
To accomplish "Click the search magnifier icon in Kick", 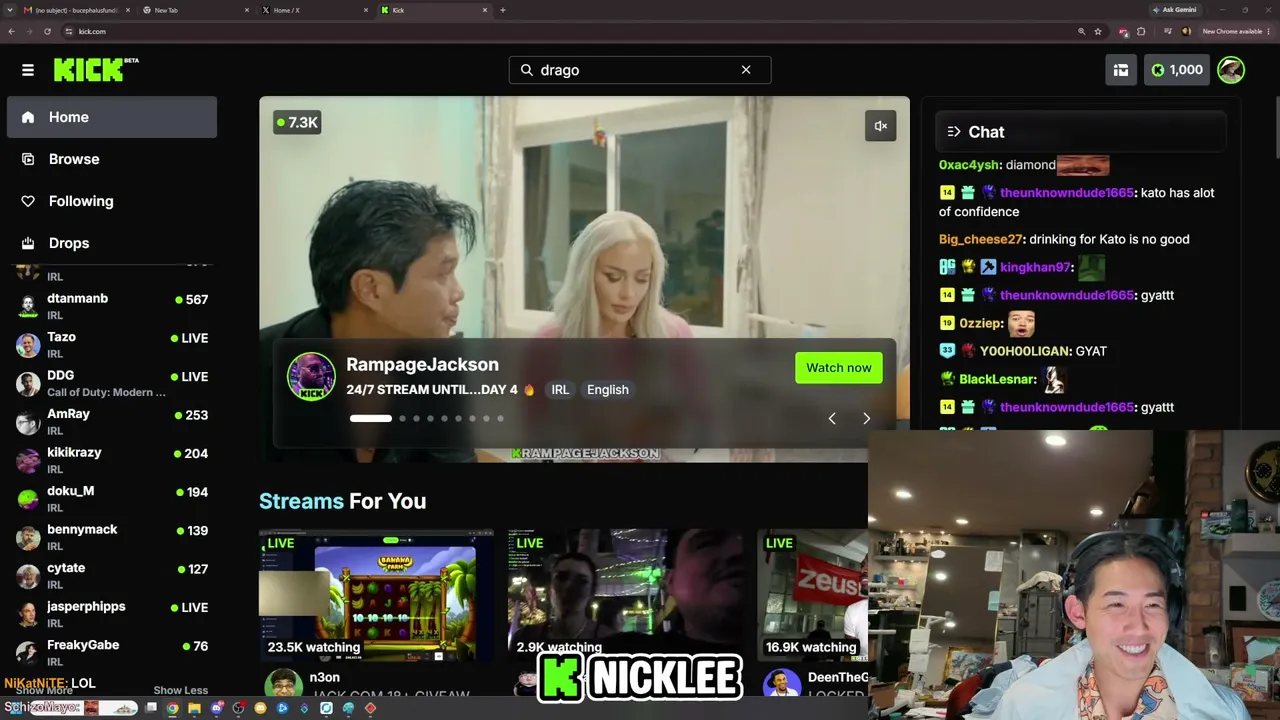I will coord(527,70).
